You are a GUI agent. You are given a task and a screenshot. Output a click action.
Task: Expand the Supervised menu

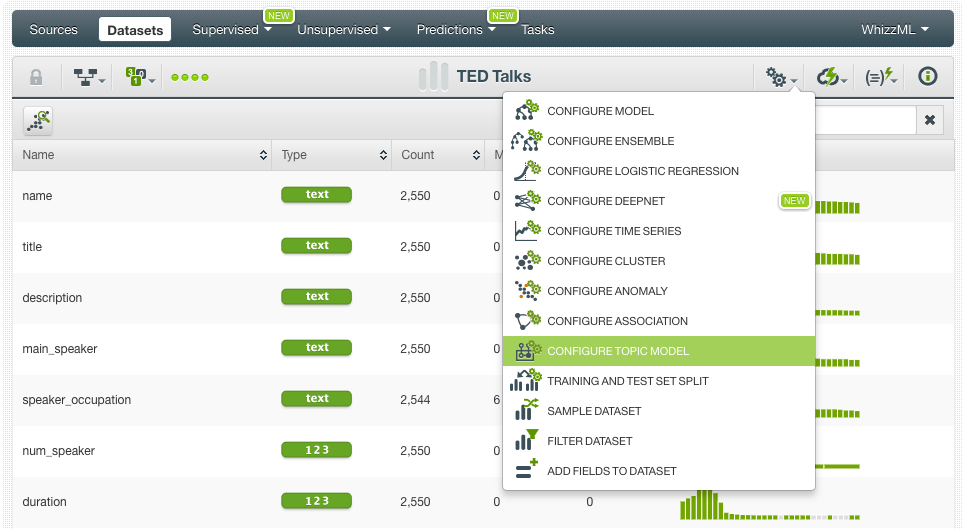click(x=232, y=30)
